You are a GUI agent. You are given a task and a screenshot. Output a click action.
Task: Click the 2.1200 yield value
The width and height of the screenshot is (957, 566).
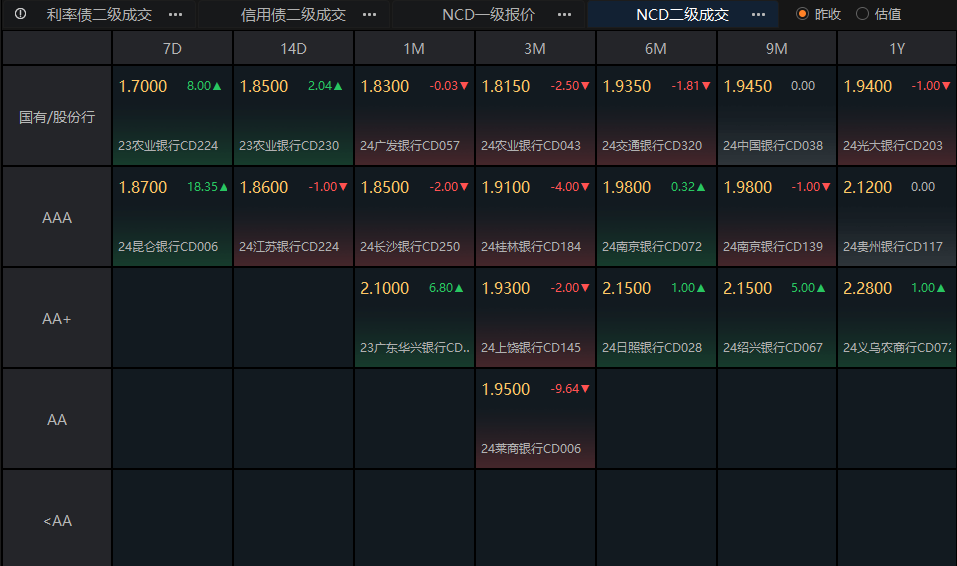tap(868, 187)
